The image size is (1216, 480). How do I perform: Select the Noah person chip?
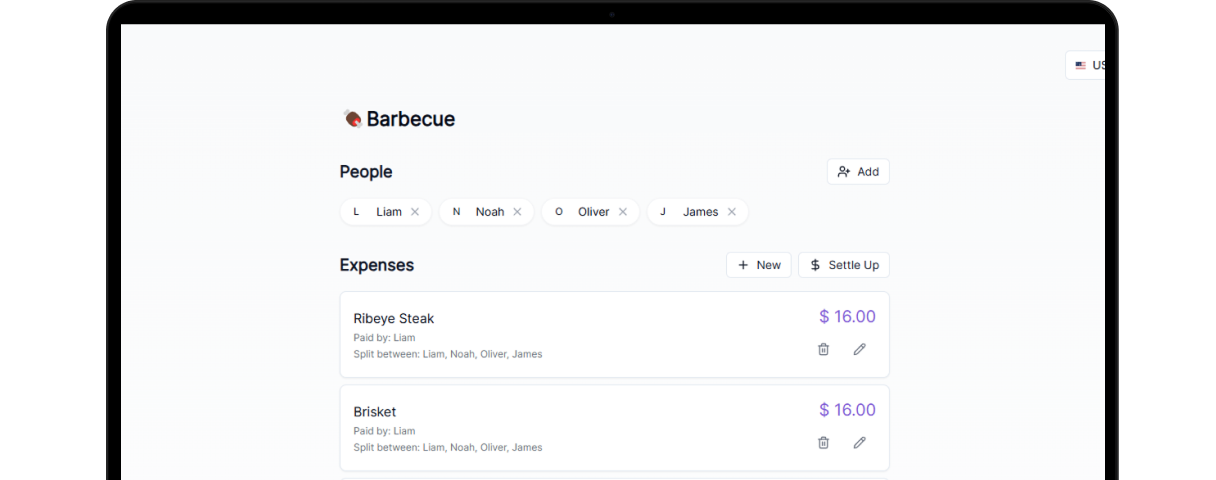coord(487,212)
